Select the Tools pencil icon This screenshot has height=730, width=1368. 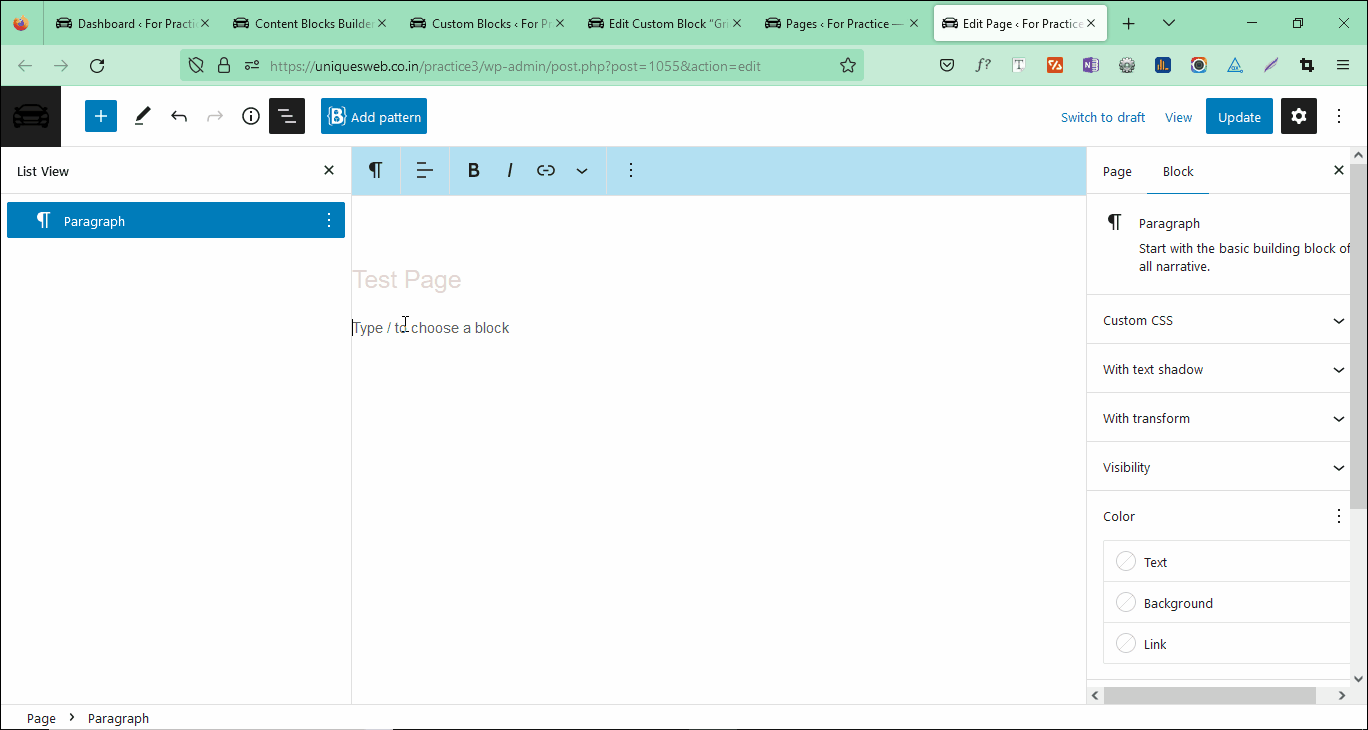(142, 116)
